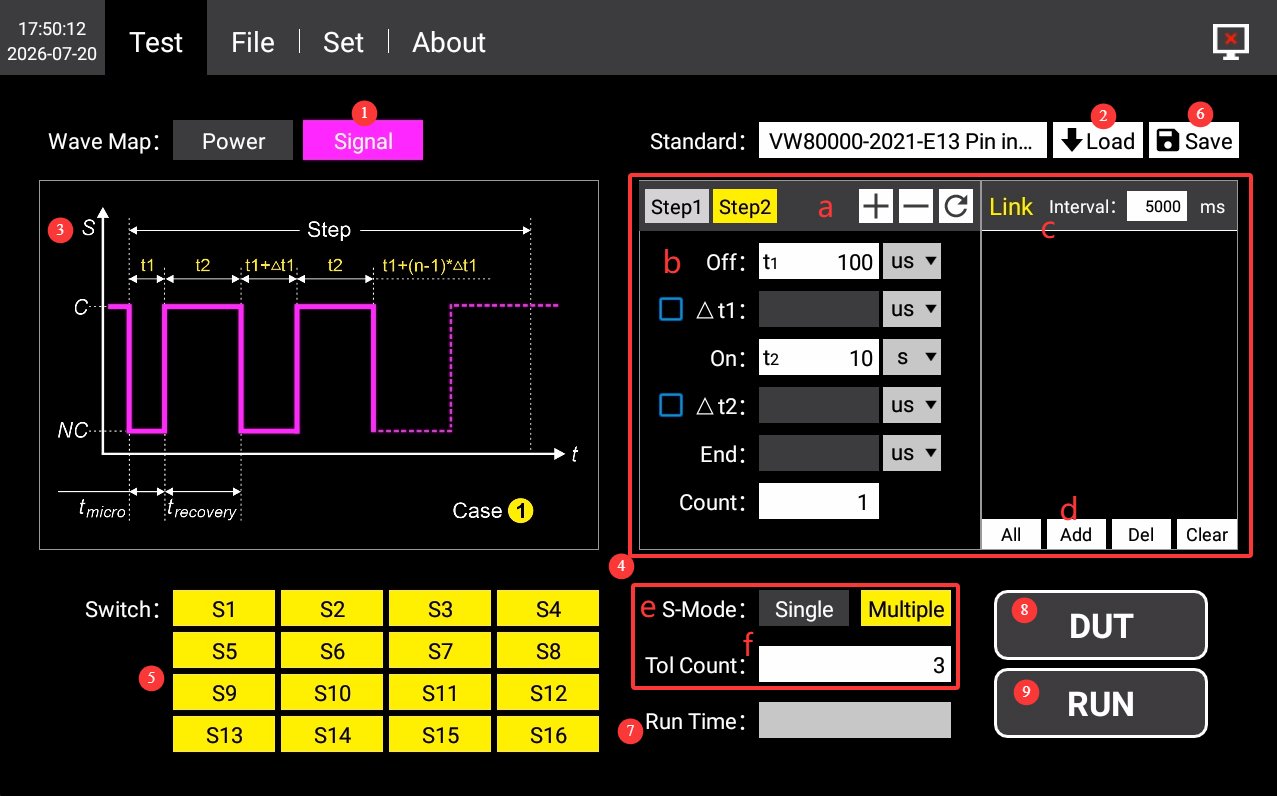Click the Case 1 label in diagram

pyautogui.click(x=493, y=511)
